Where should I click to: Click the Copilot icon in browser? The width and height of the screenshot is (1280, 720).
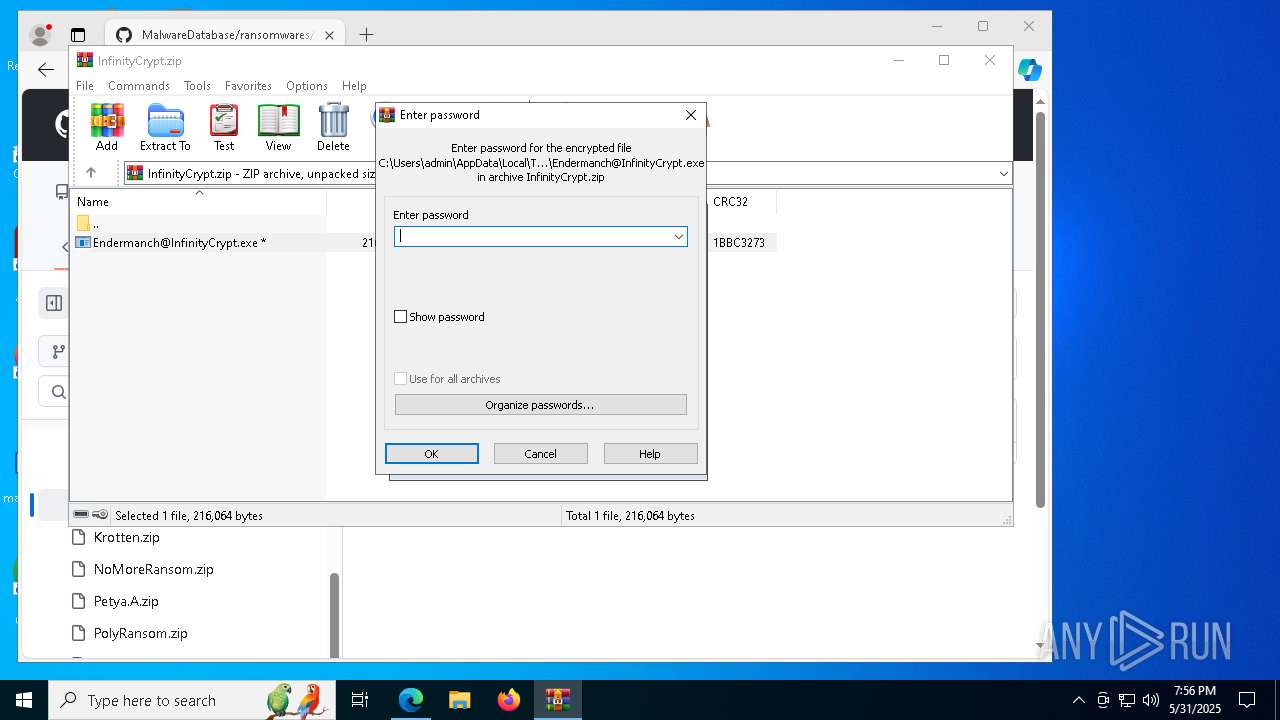(x=1030, y=70)
